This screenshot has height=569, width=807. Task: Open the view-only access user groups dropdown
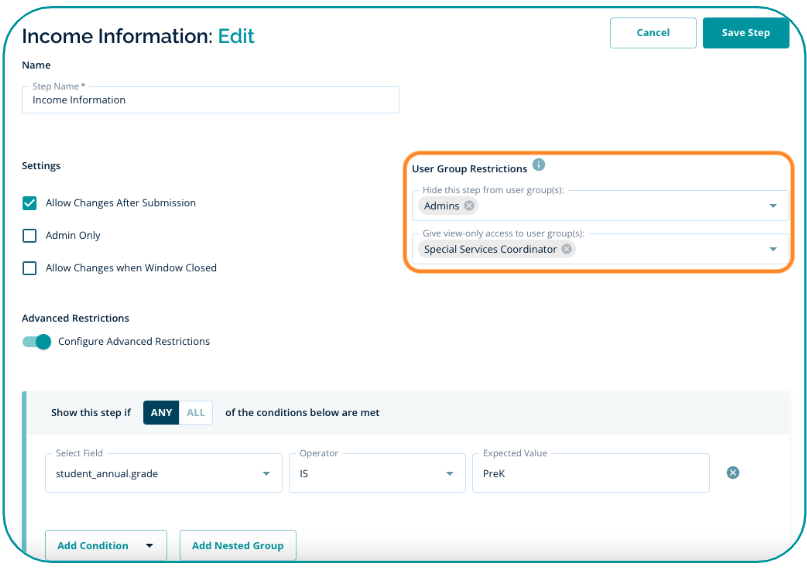coord(773,249)
